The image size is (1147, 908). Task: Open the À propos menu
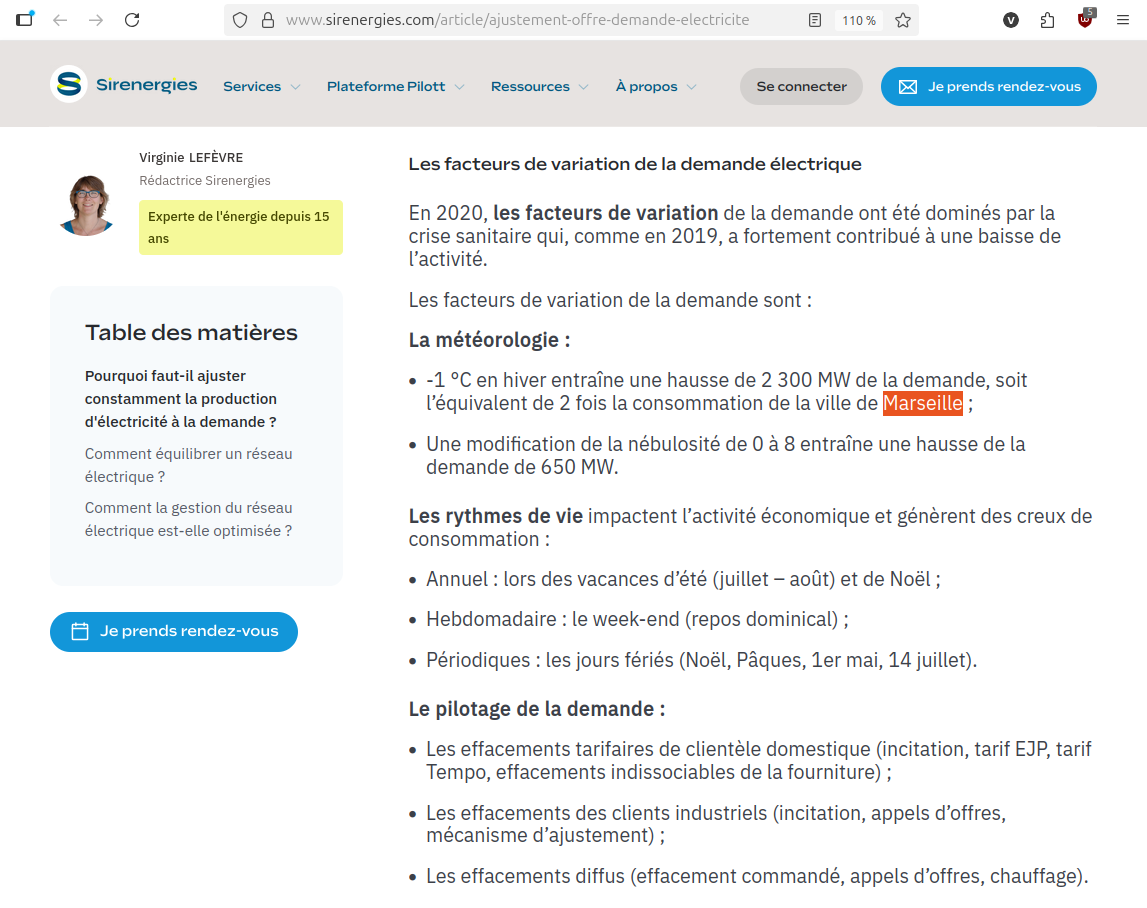click(x=655, y=87)
